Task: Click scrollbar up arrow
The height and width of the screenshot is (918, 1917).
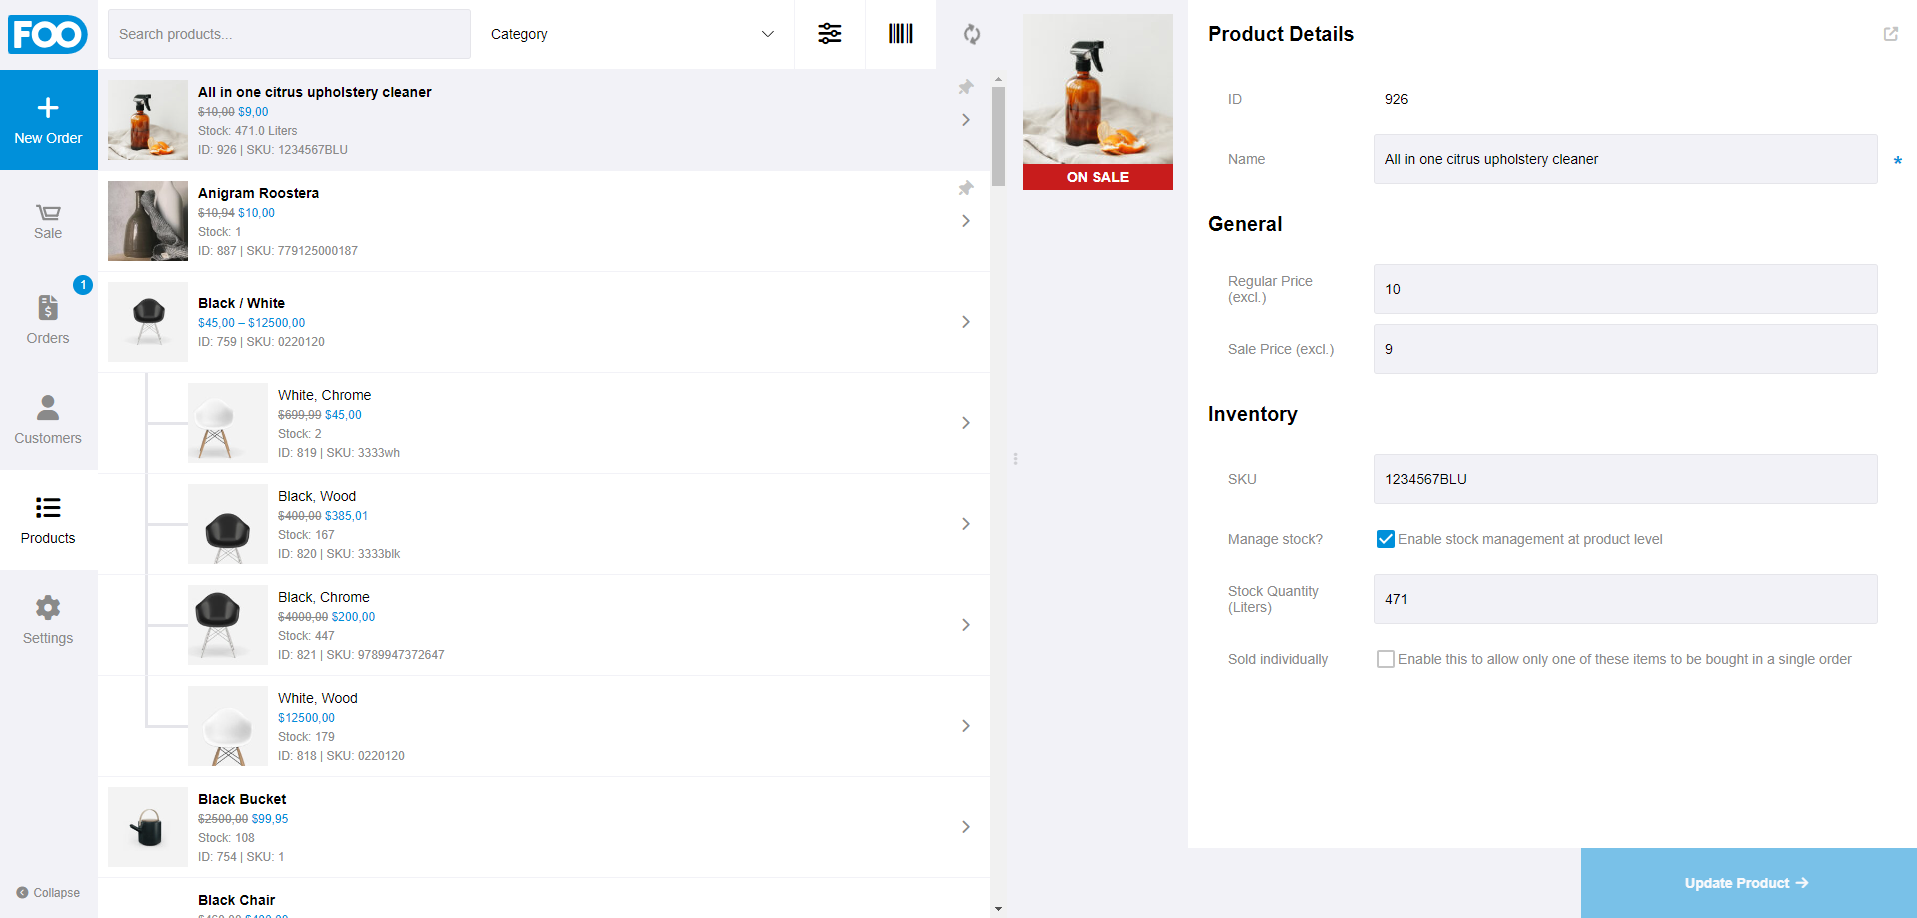Action: click(998, 78)
